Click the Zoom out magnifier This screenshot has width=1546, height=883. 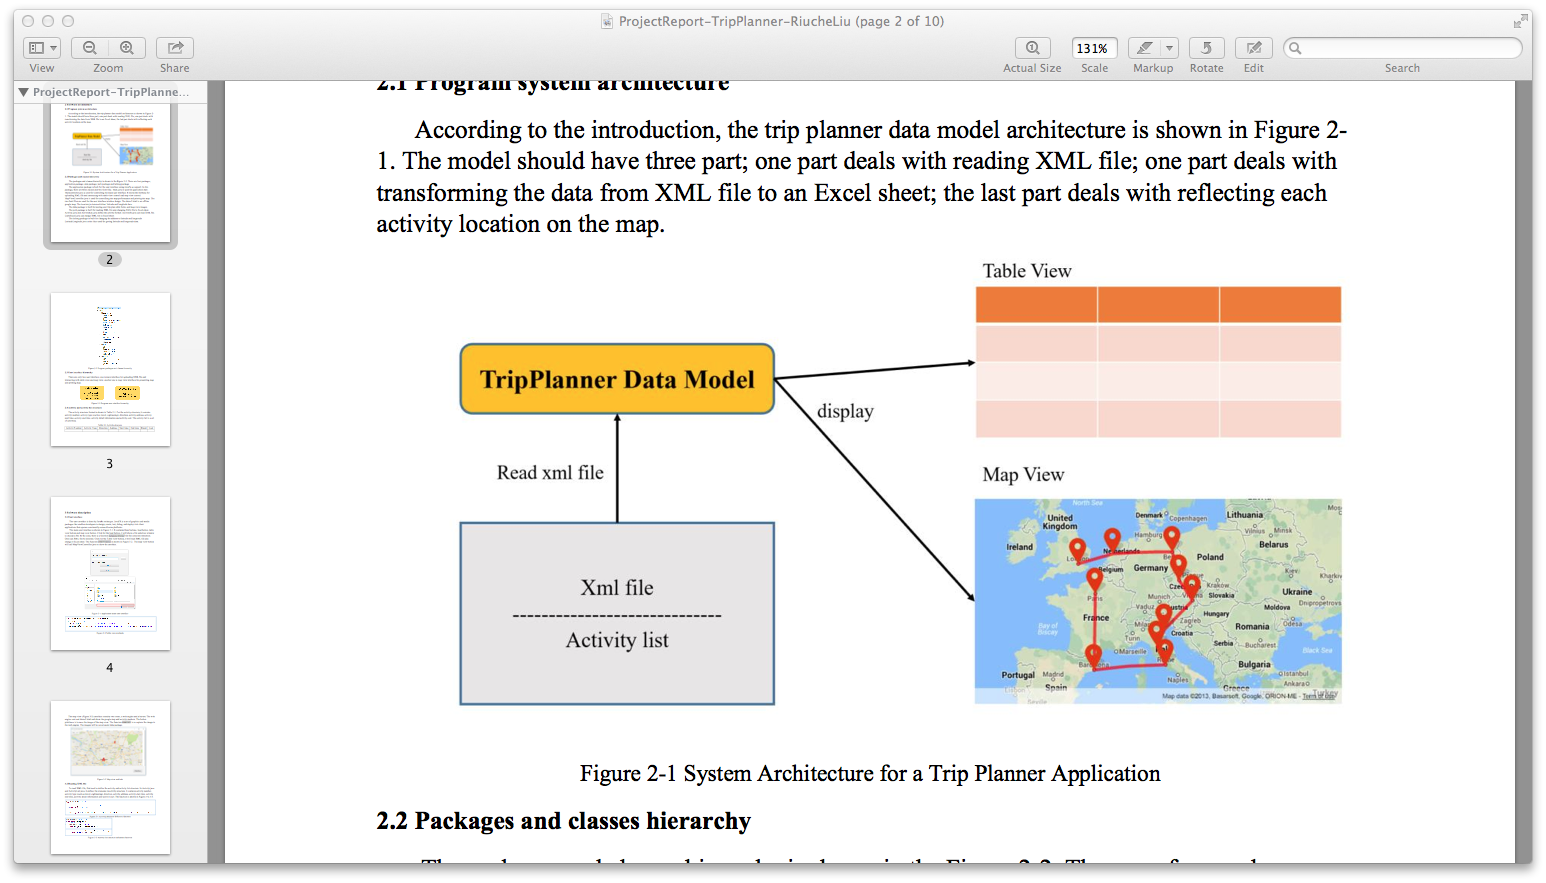click(x=90, y=47)
